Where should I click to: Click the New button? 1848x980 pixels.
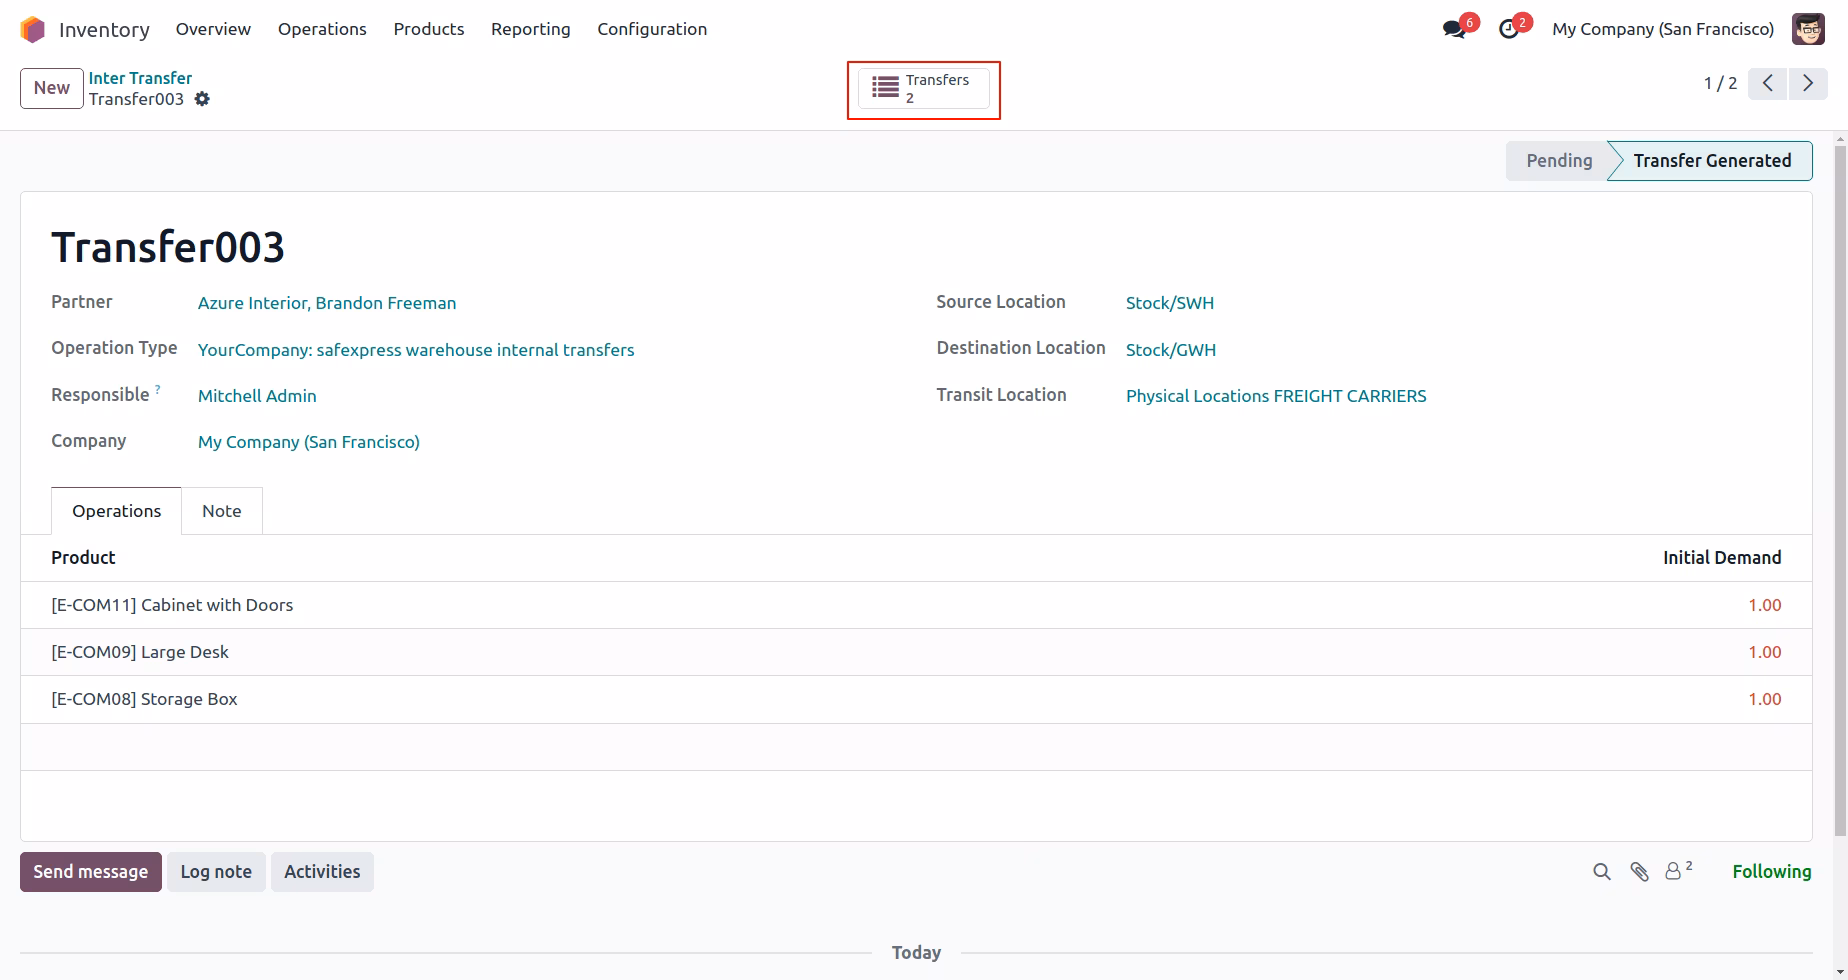click(52, 88)
